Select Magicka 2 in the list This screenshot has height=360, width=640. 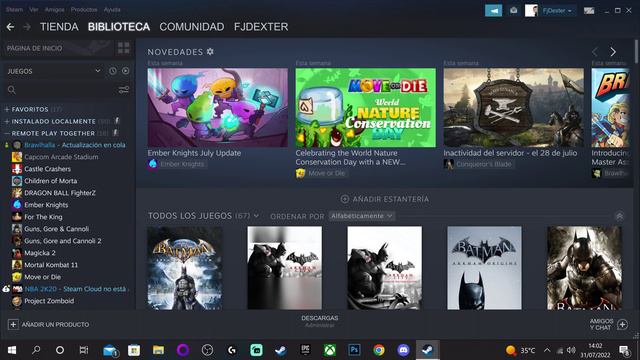40,253
